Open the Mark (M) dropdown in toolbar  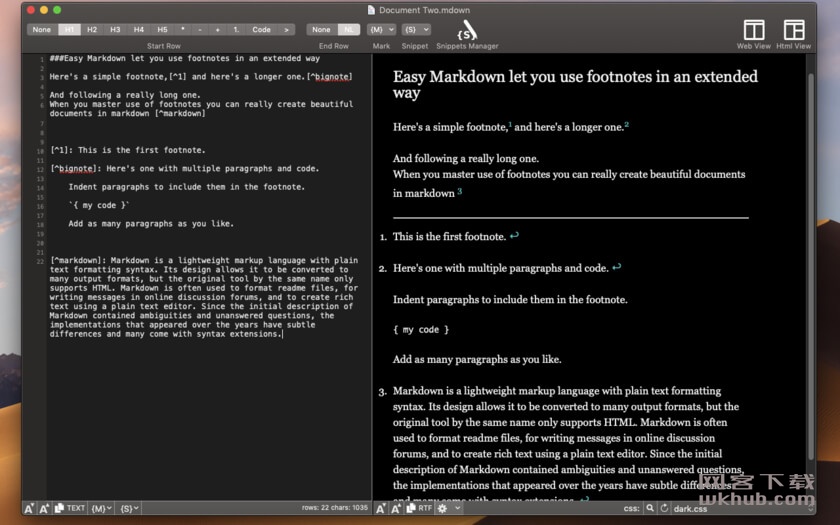click(382, 29)
